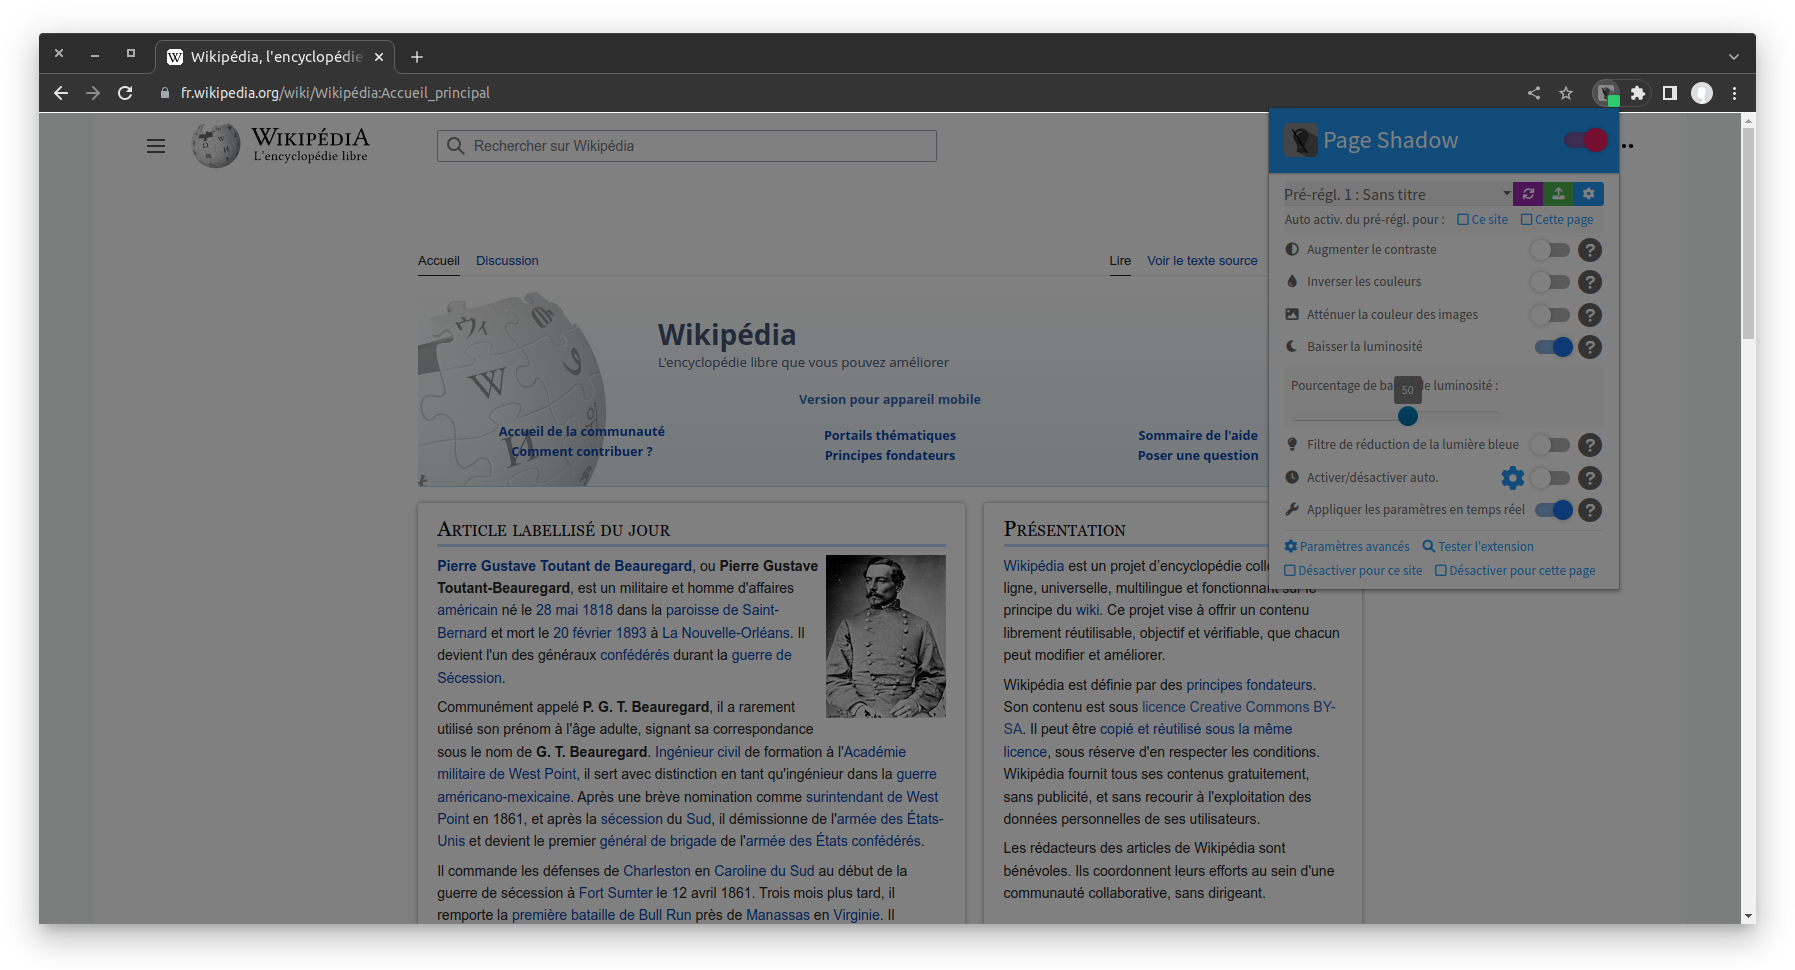Check 'Ce site' auto-activation checkbox
This screenshot has height=970, width=1795.
point(1463,220)
